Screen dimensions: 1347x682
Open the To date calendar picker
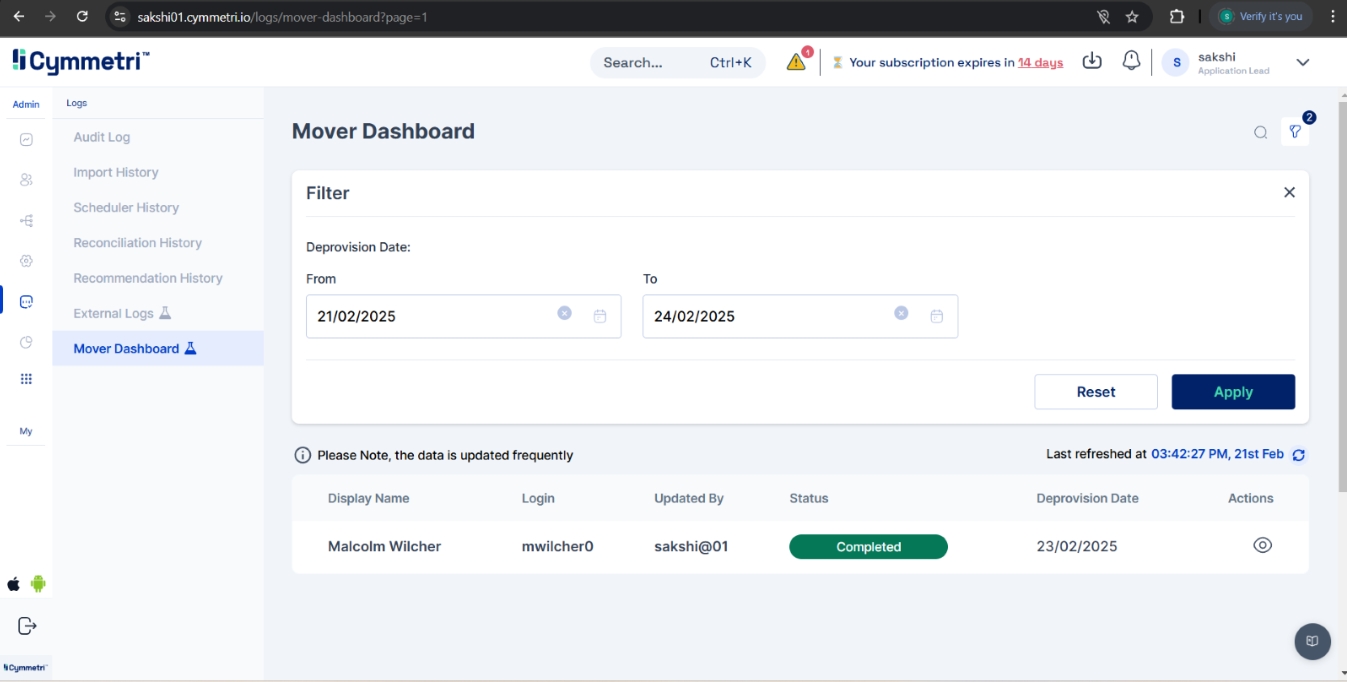tap(937, 316)
